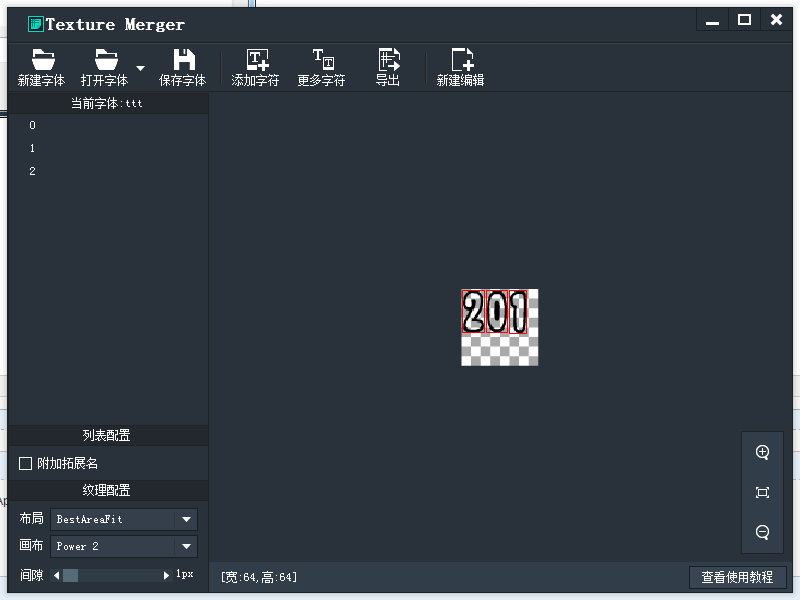Image resolution: width=800 pixels, height=600 pixels.
Task: Enable the 附加拓展名 checkbox
Action: point(26,463)
